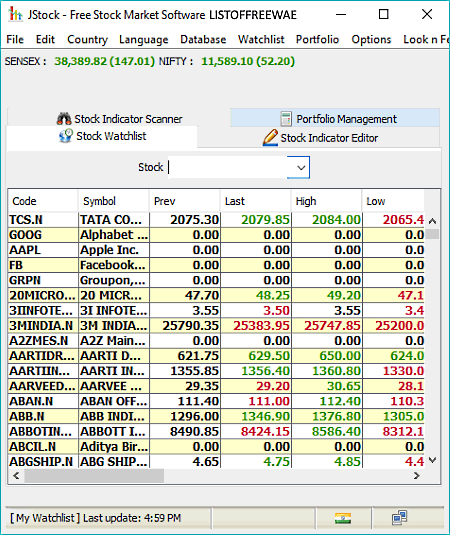Viewport: 450px width, 535px height.
Task: Click the horizontal scrollbar thumb
Action: point(94,476)
